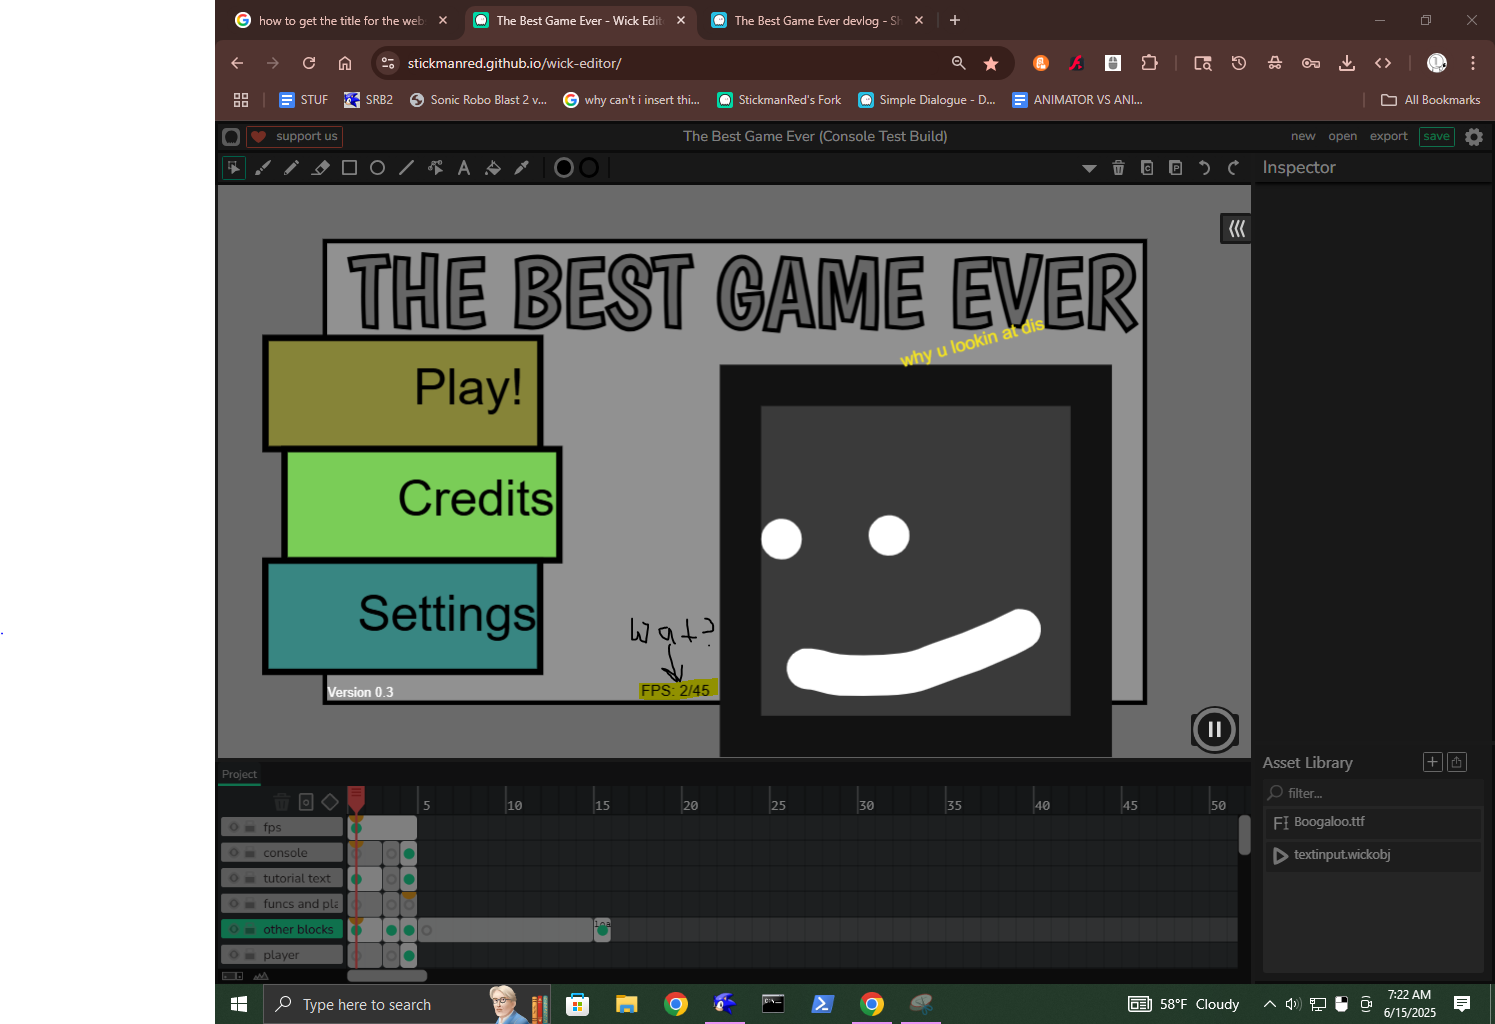Select the Text tool
The image size is (1495, 1024).
tap(464, 168)
